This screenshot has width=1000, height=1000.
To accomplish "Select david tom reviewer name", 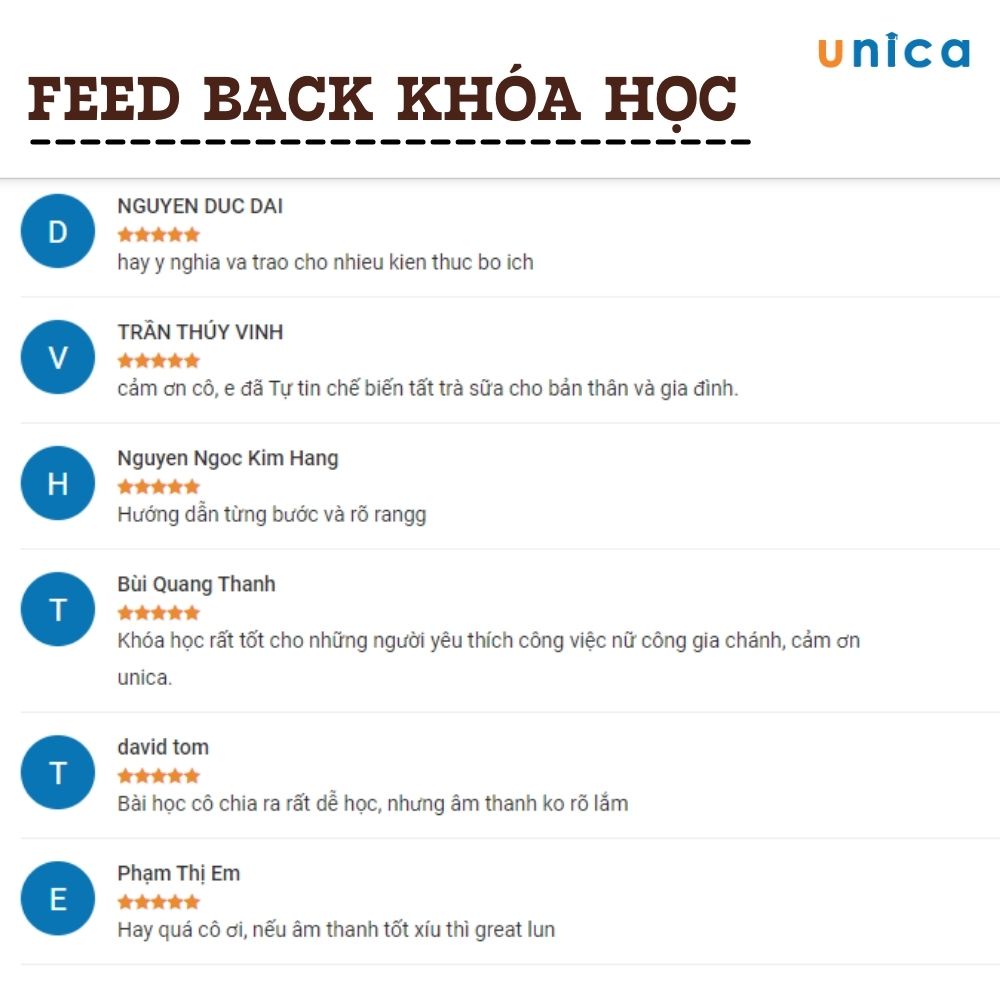I will 163,747.
